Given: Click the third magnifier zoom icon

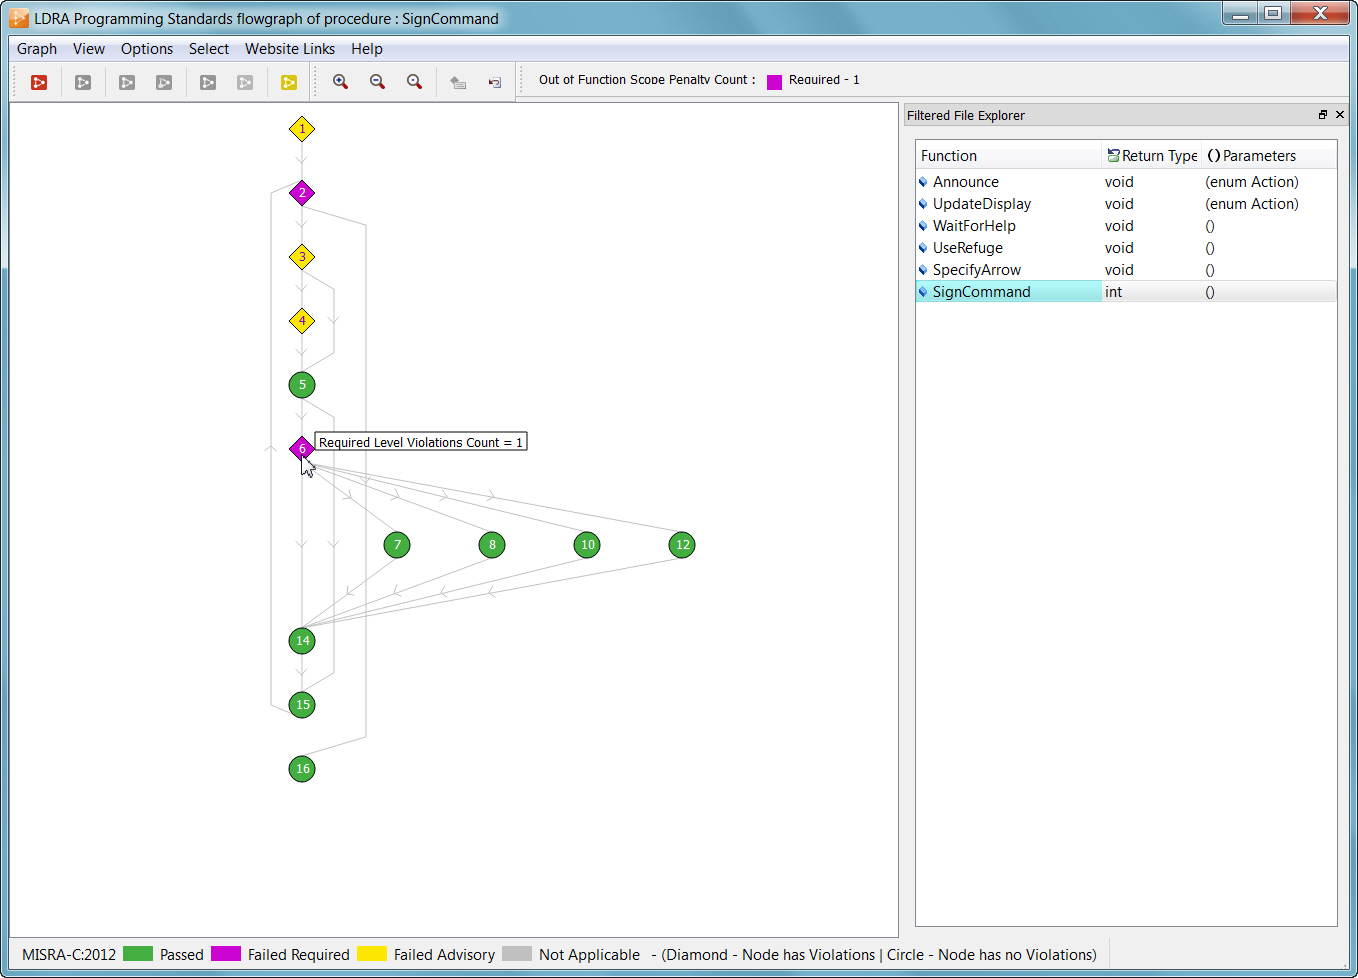Looking at the screenshot, I should click(x=414, y=82).
